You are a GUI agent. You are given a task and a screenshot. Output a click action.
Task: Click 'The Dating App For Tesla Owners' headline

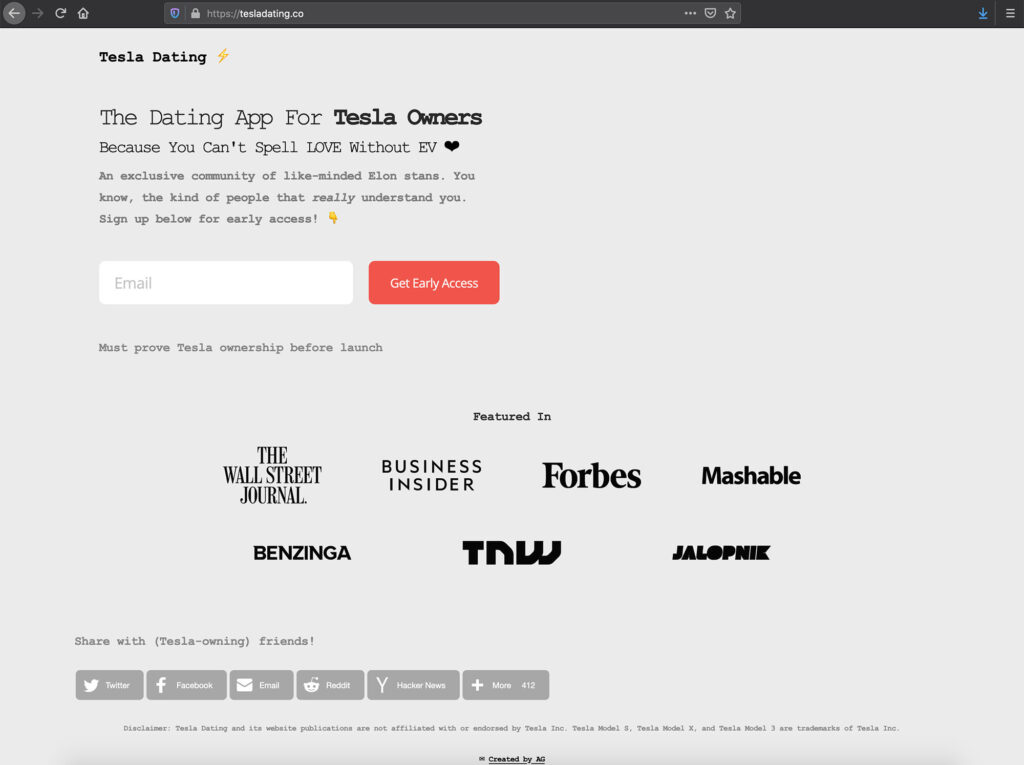291,118
